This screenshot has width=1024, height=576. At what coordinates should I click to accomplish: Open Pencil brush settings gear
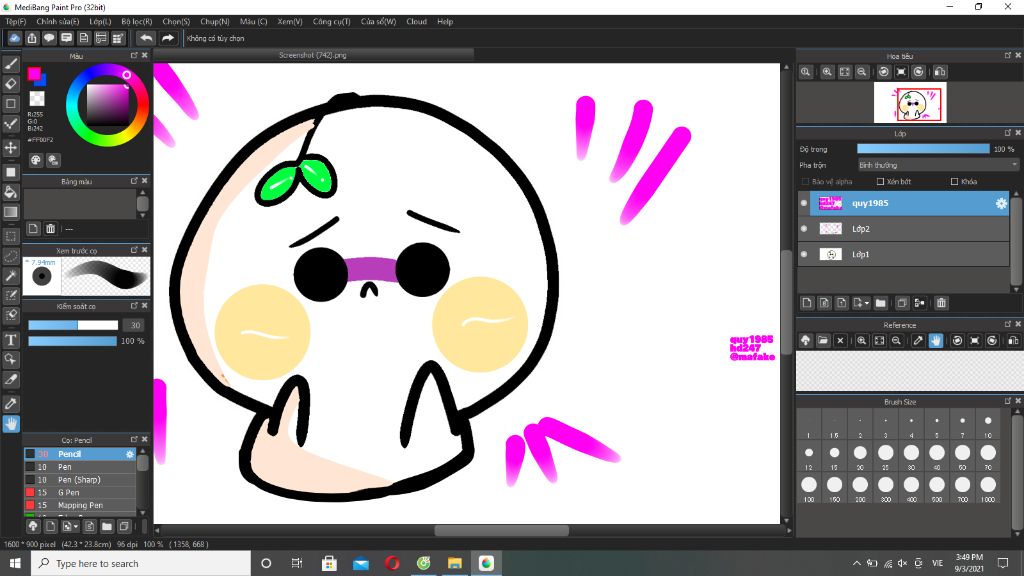129,454
